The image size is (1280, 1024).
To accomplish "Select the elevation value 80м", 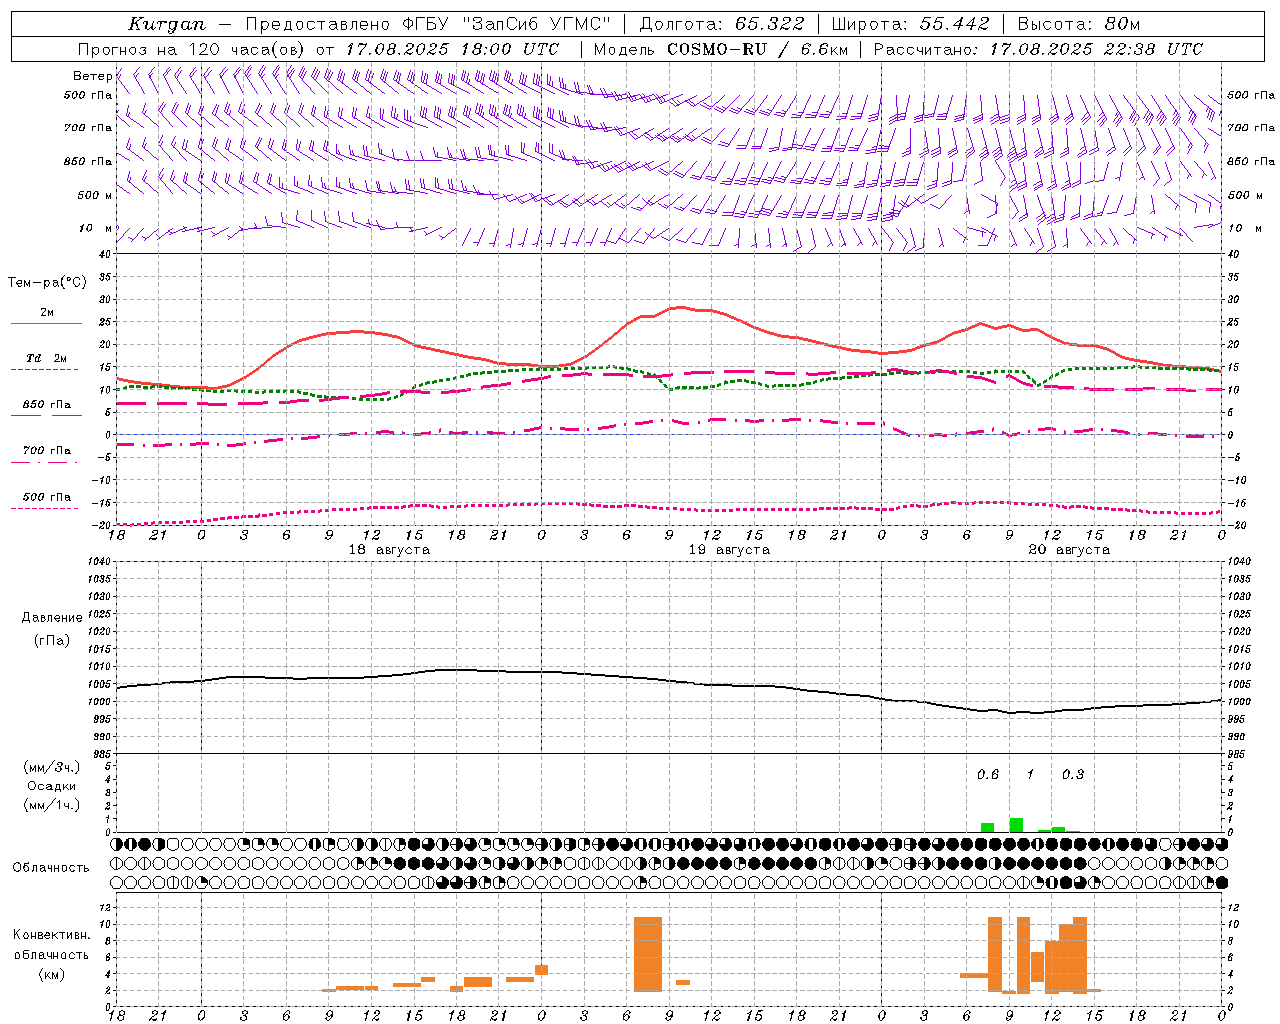I will pos(1123,24).
